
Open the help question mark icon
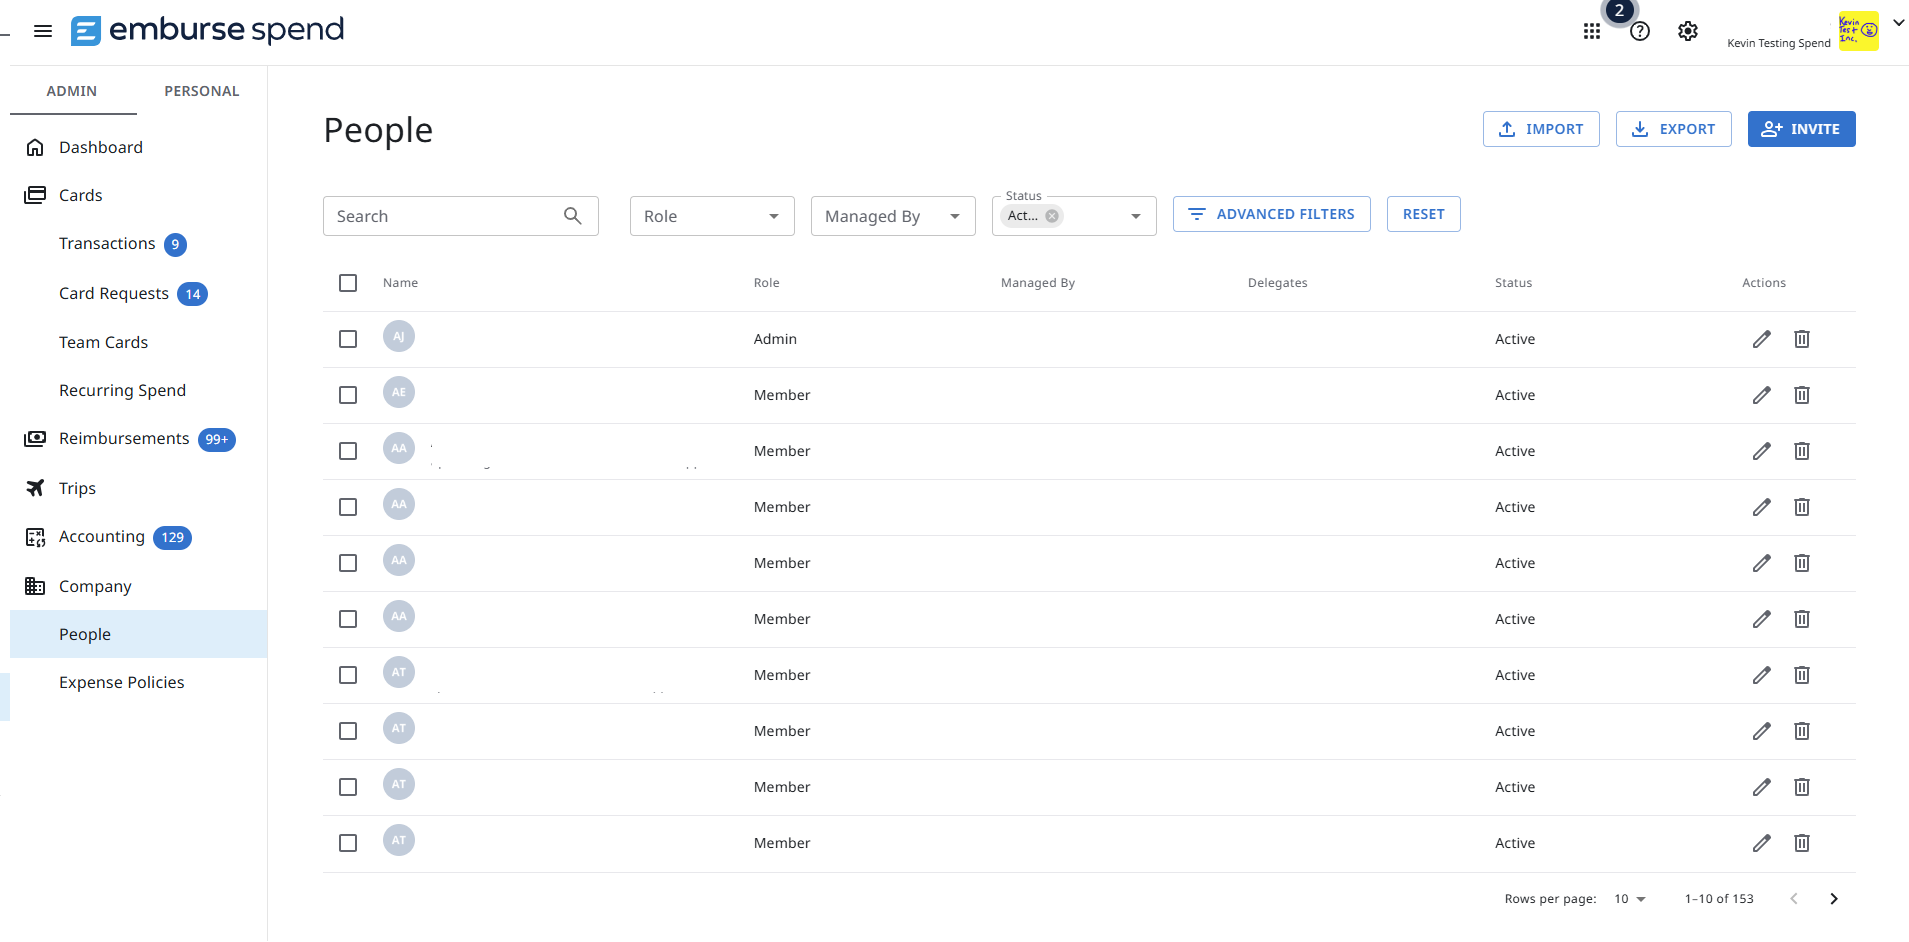point(1640,32)
